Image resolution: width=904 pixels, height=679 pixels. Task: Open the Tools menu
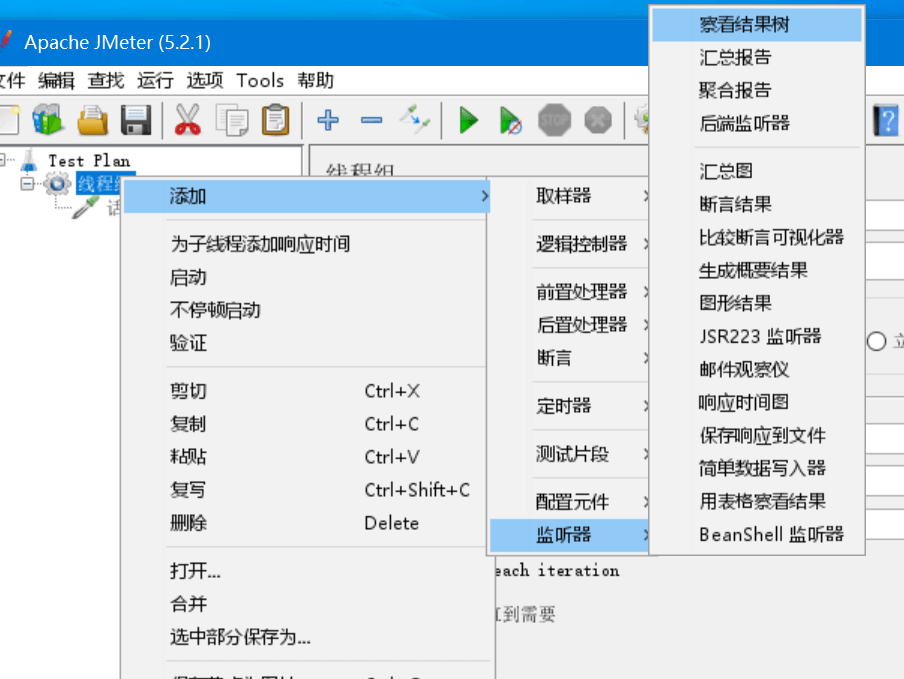(x=260, y=81)
